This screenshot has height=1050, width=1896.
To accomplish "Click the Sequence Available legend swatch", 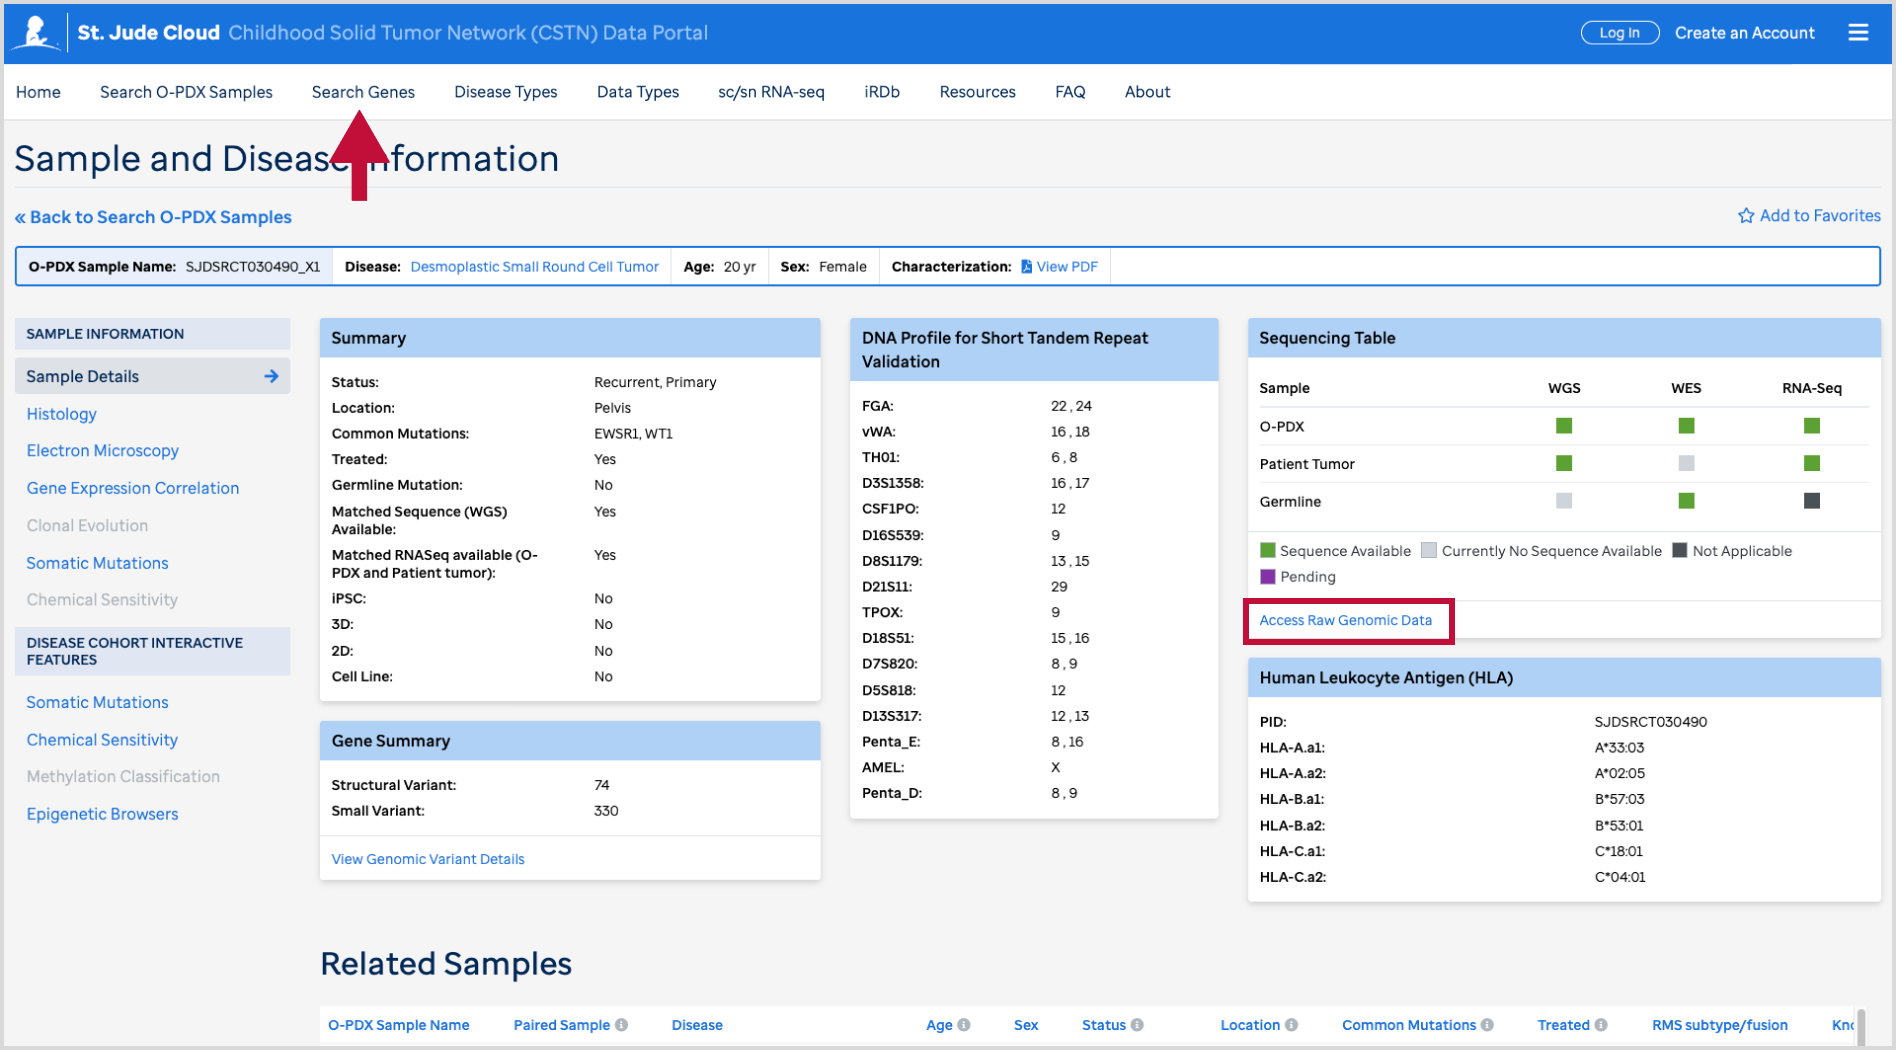I will pos(1268,551).
